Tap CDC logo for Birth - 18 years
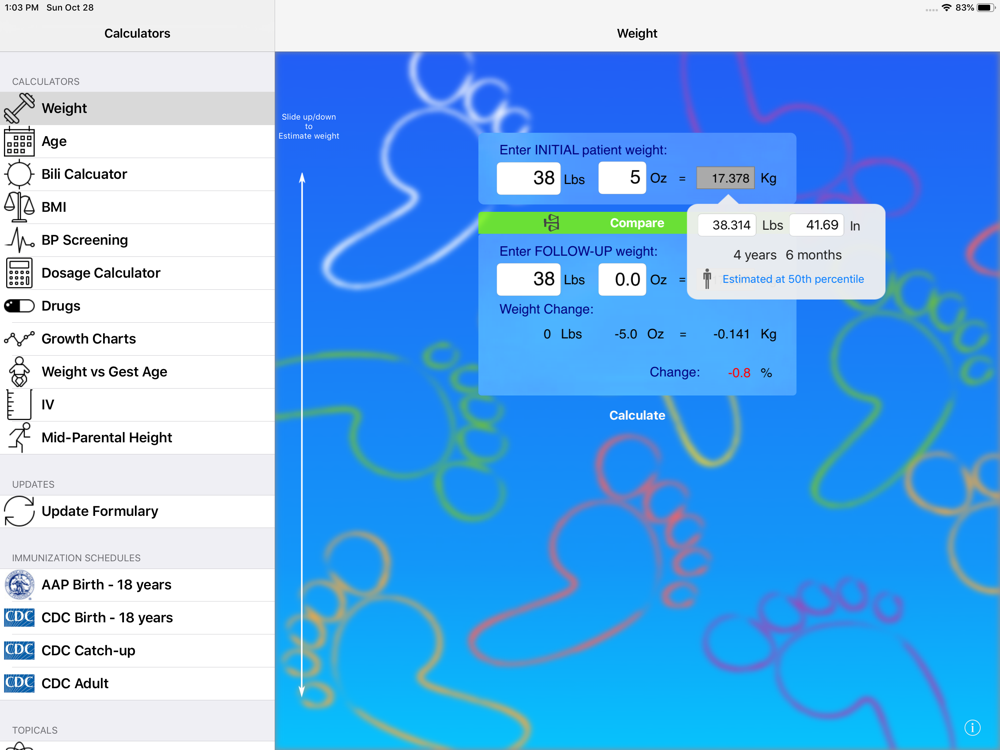 (19, 617)
